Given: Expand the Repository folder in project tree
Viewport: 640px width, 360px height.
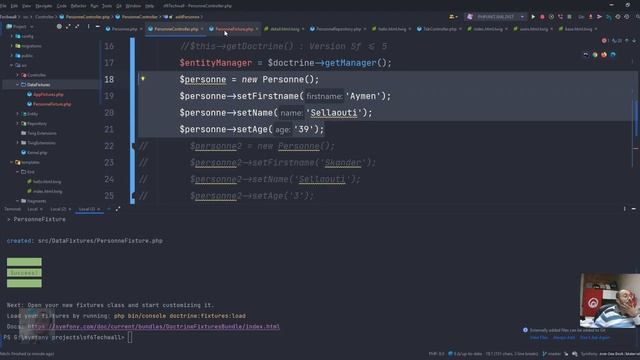Looking at the screenshot, I should [x=18, y=123].
